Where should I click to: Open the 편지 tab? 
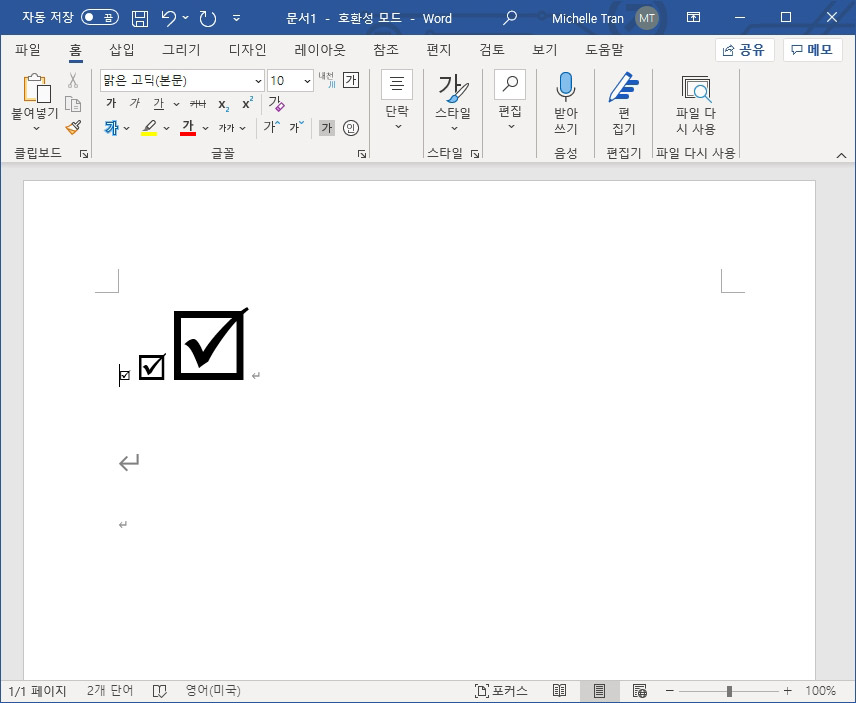(439, 50)
